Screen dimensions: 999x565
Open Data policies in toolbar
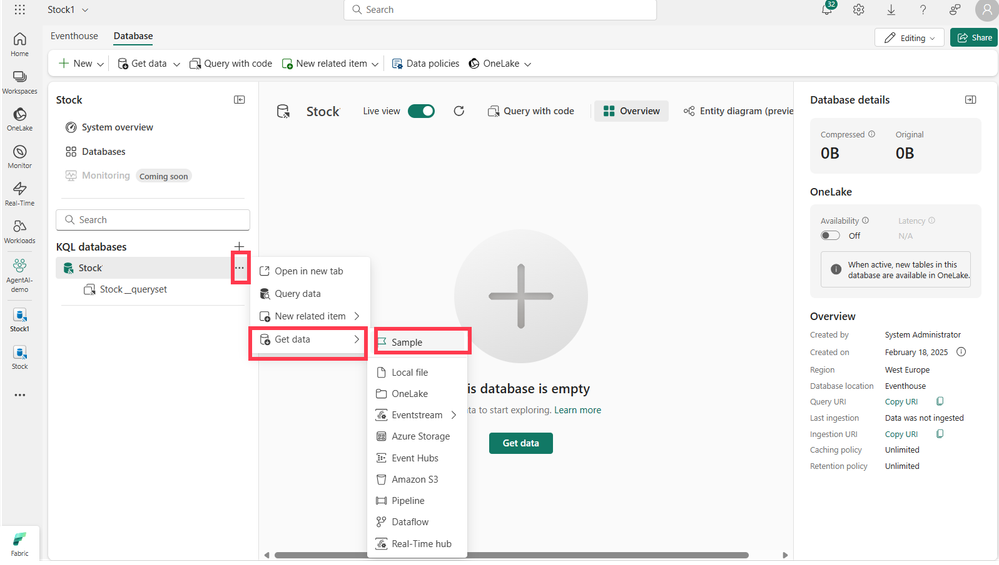point(425,64)
